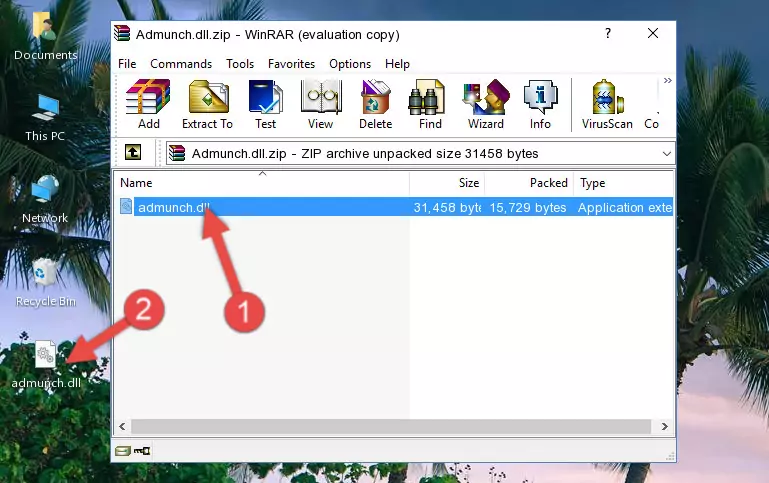Select the admunch.dll file row
The height and width of the screenshot is (483, 769).
coord(394,207)
